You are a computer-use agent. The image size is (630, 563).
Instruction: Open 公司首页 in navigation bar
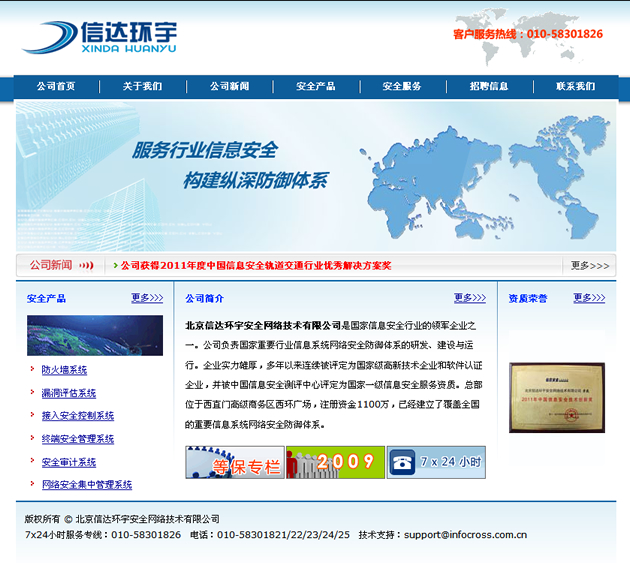56,87
